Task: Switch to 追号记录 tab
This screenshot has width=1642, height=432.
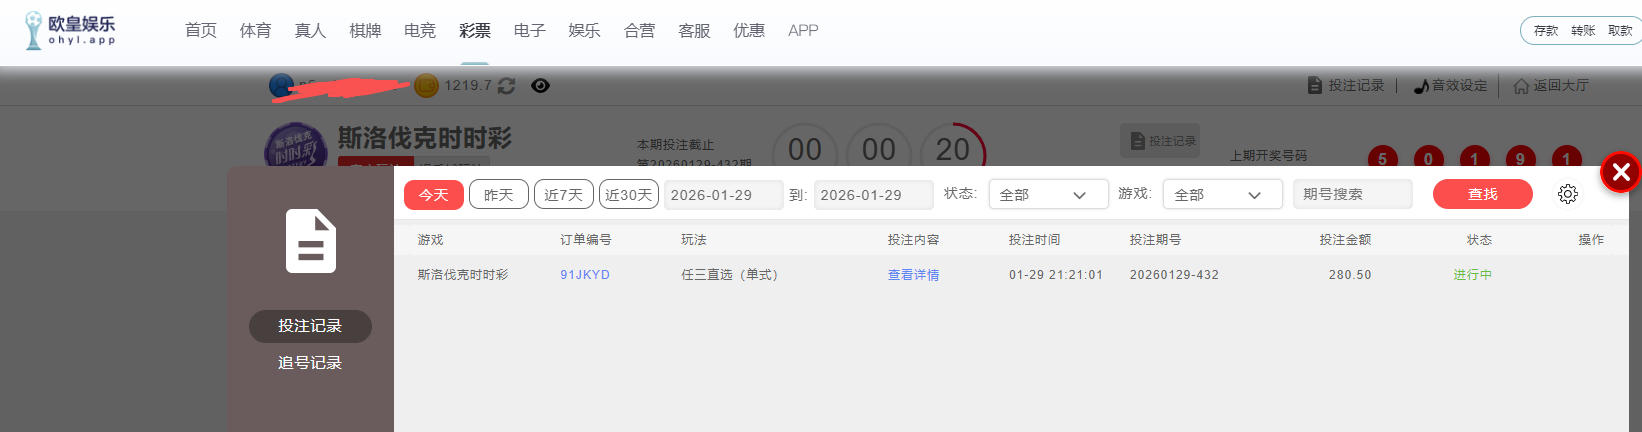Action: pyautogui.click(x=310, y=363)
